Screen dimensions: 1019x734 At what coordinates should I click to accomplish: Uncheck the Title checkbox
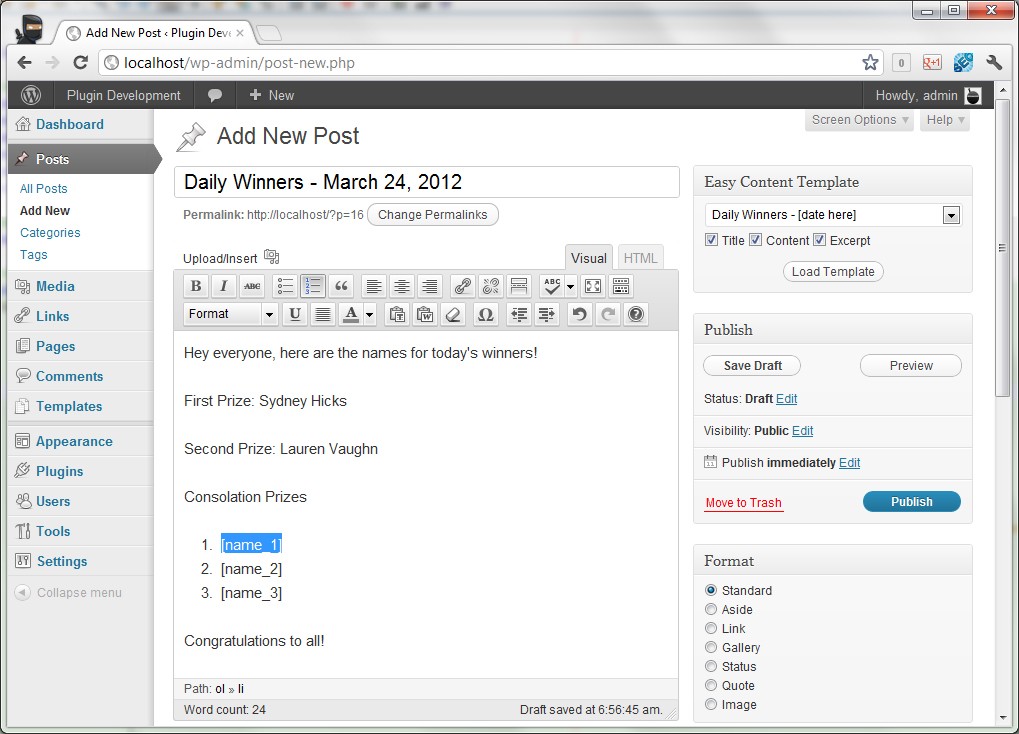tap(712, 240)
